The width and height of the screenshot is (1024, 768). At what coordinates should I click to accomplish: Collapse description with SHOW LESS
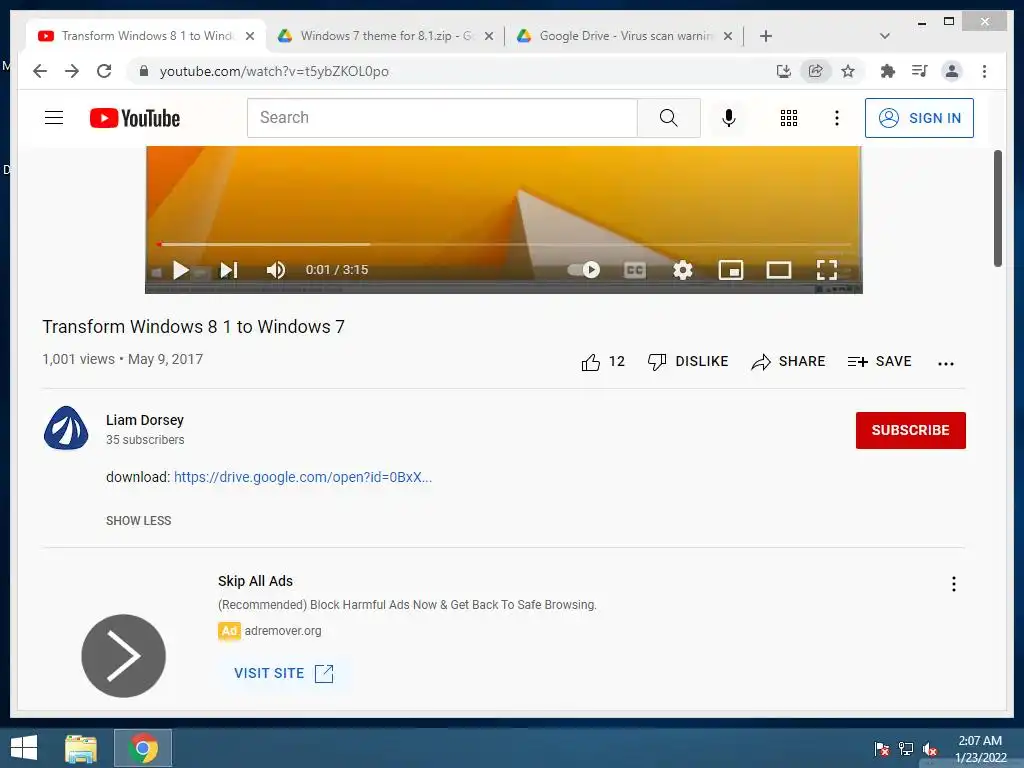[138, 520]
